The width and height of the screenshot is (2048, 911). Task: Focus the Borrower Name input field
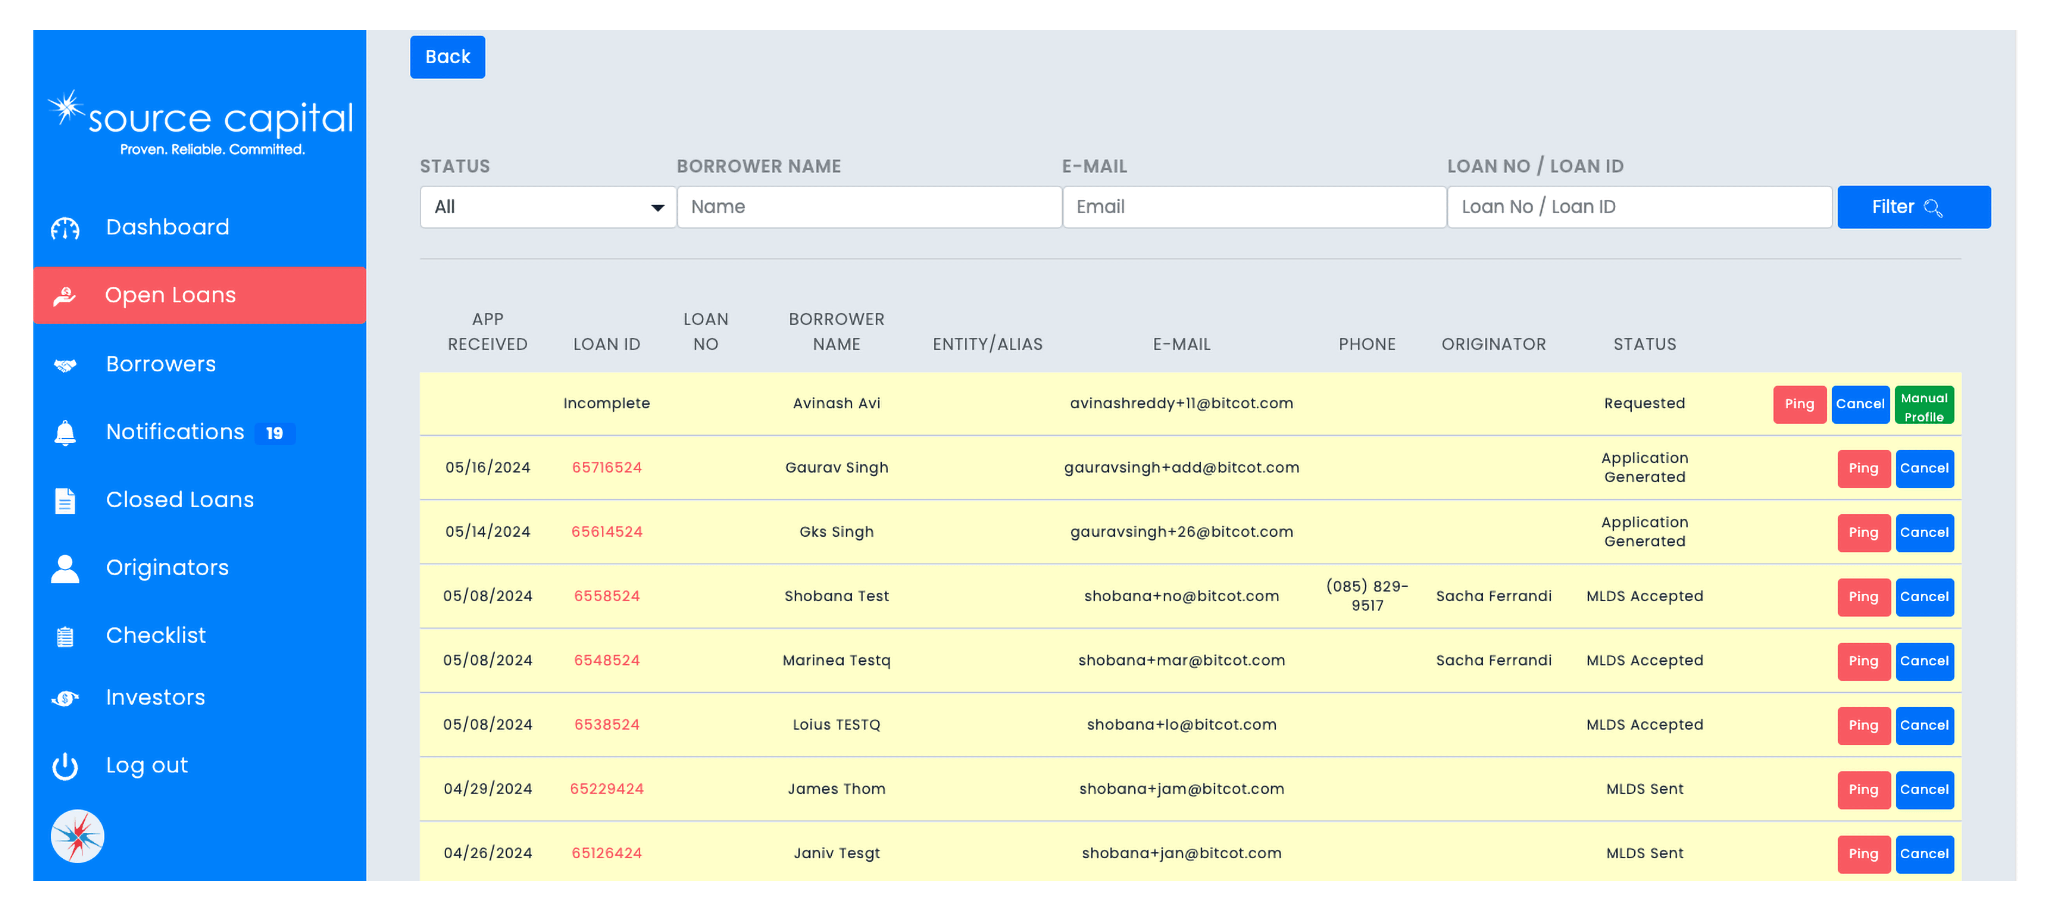(869, 207)
